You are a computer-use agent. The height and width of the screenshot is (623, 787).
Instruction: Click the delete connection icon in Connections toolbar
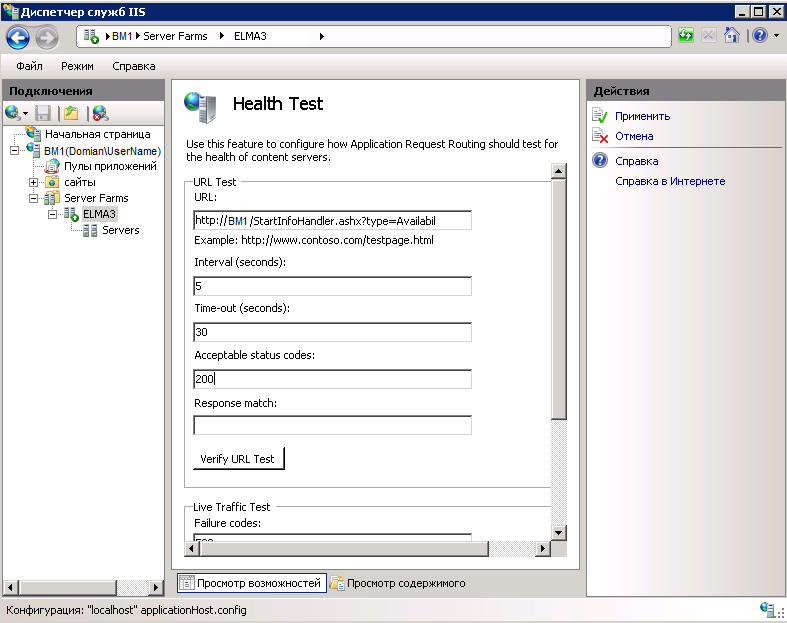point(100,113)
